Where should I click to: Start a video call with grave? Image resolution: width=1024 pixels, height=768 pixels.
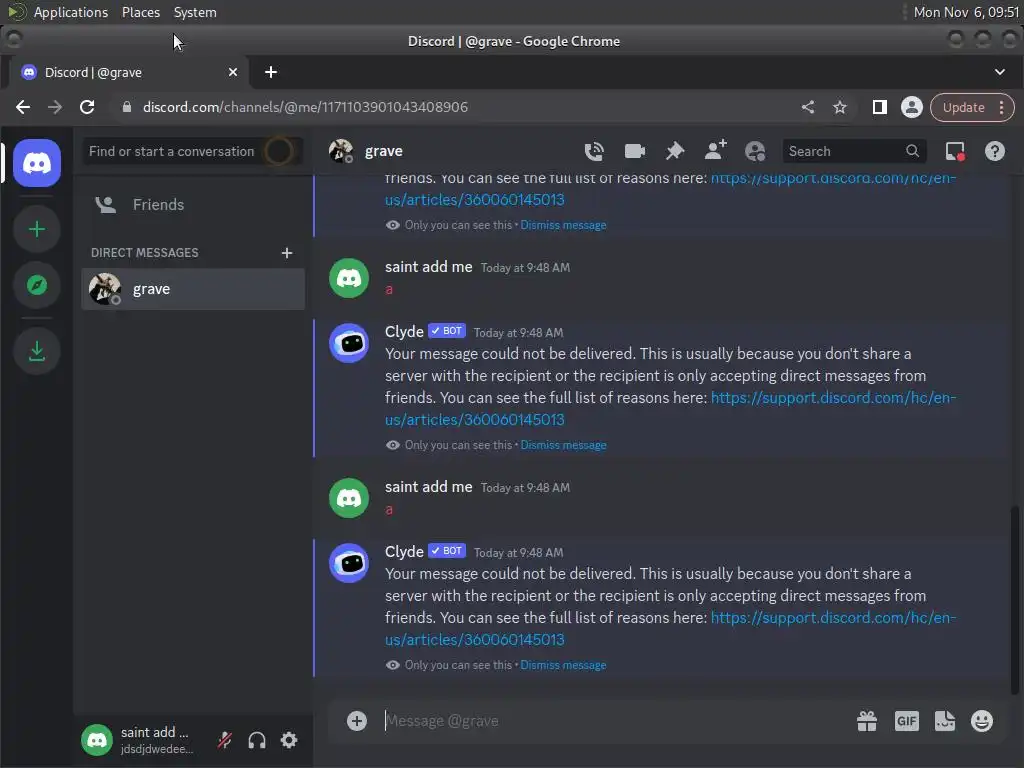pos(634,152)
